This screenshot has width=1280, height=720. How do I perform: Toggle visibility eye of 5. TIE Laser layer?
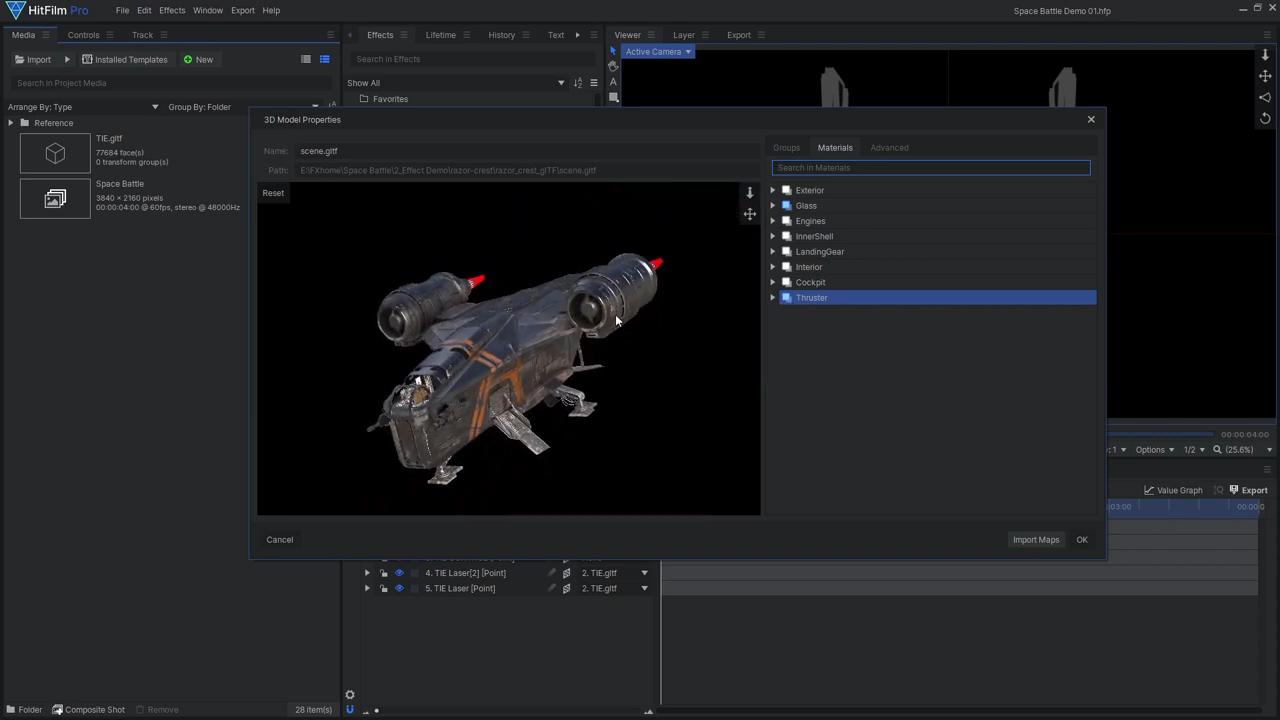click(x=399, y=588)
